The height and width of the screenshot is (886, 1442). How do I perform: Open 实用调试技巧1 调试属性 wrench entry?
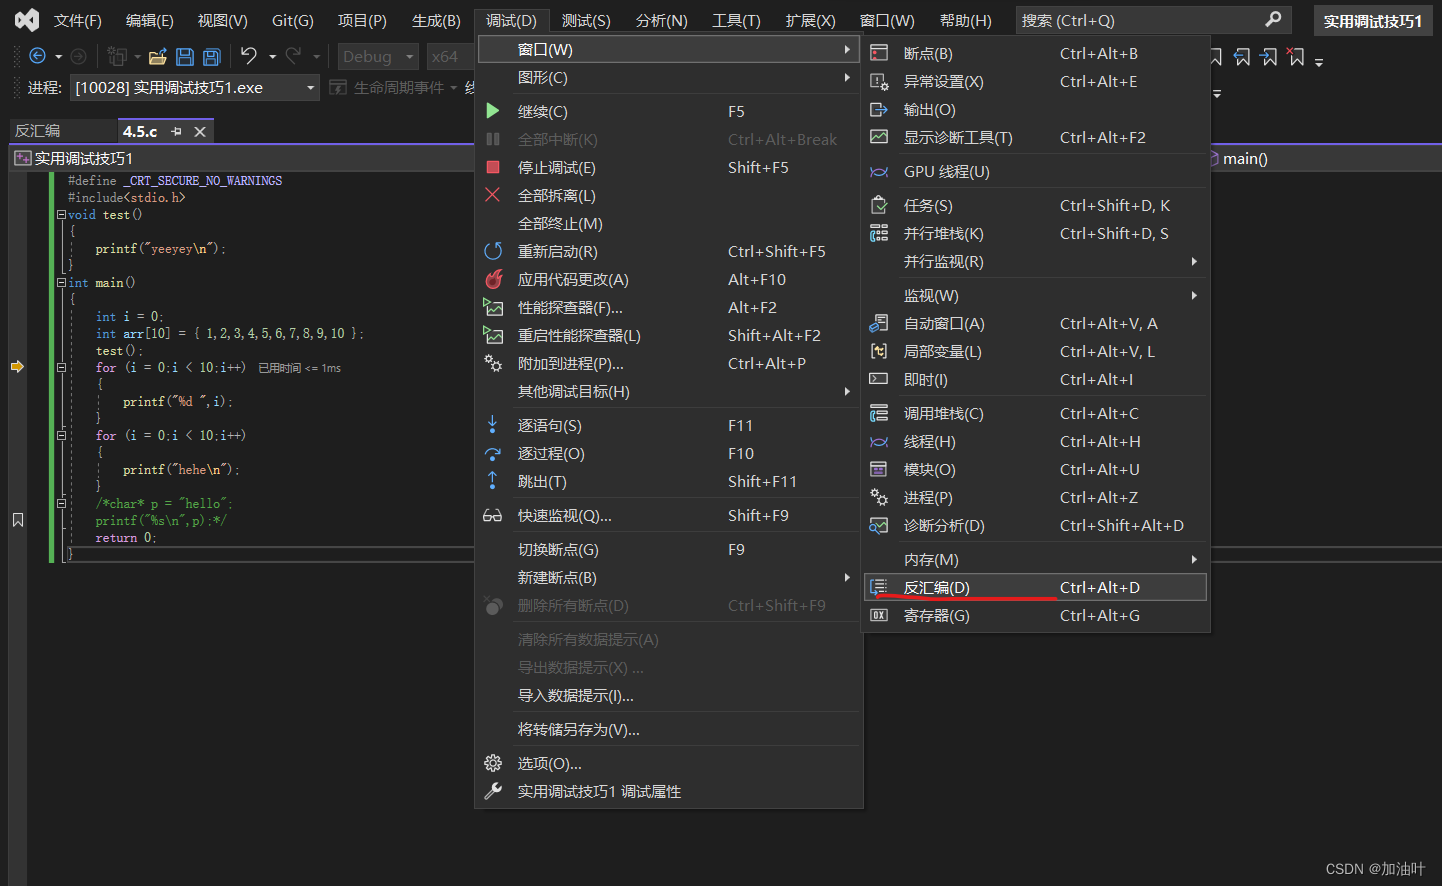point(668,791)
